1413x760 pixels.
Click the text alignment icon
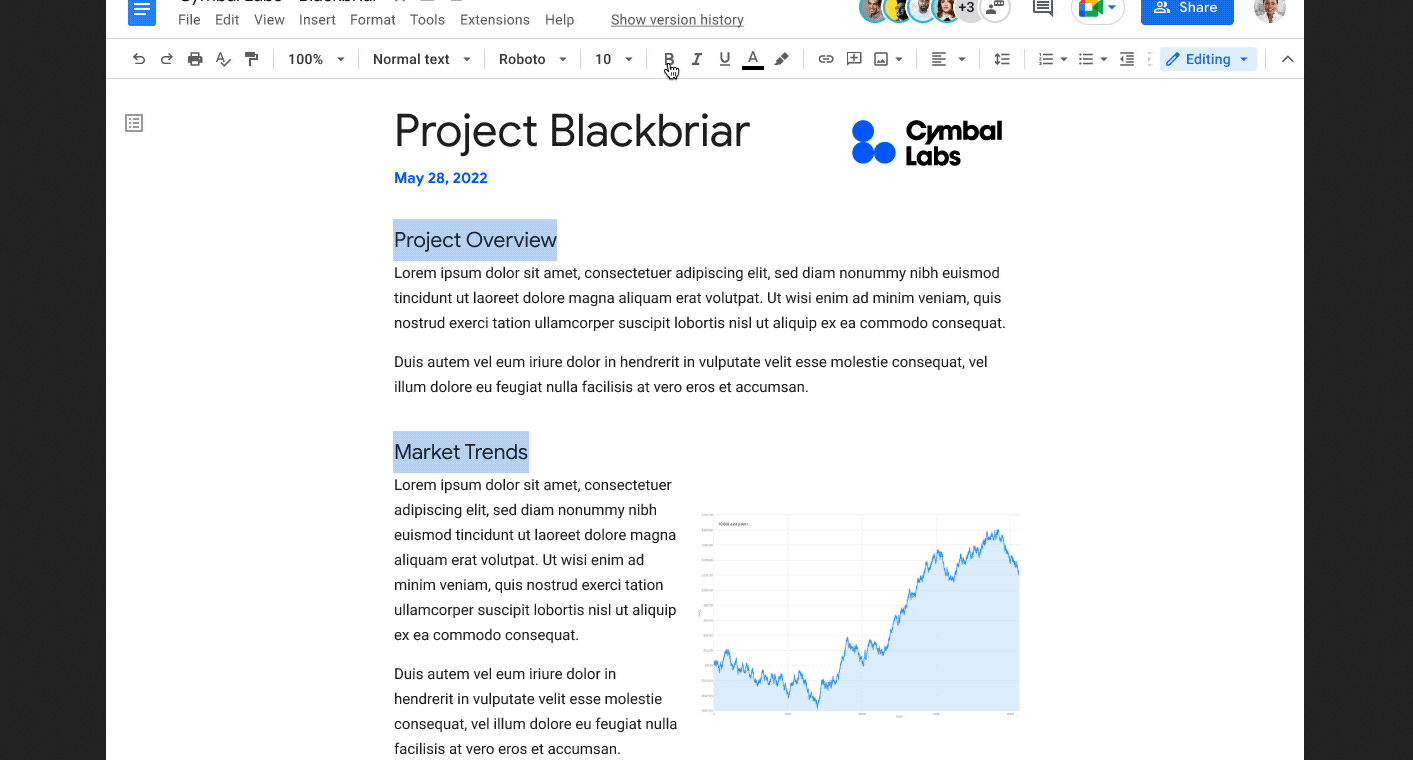[x=938, y=59]
